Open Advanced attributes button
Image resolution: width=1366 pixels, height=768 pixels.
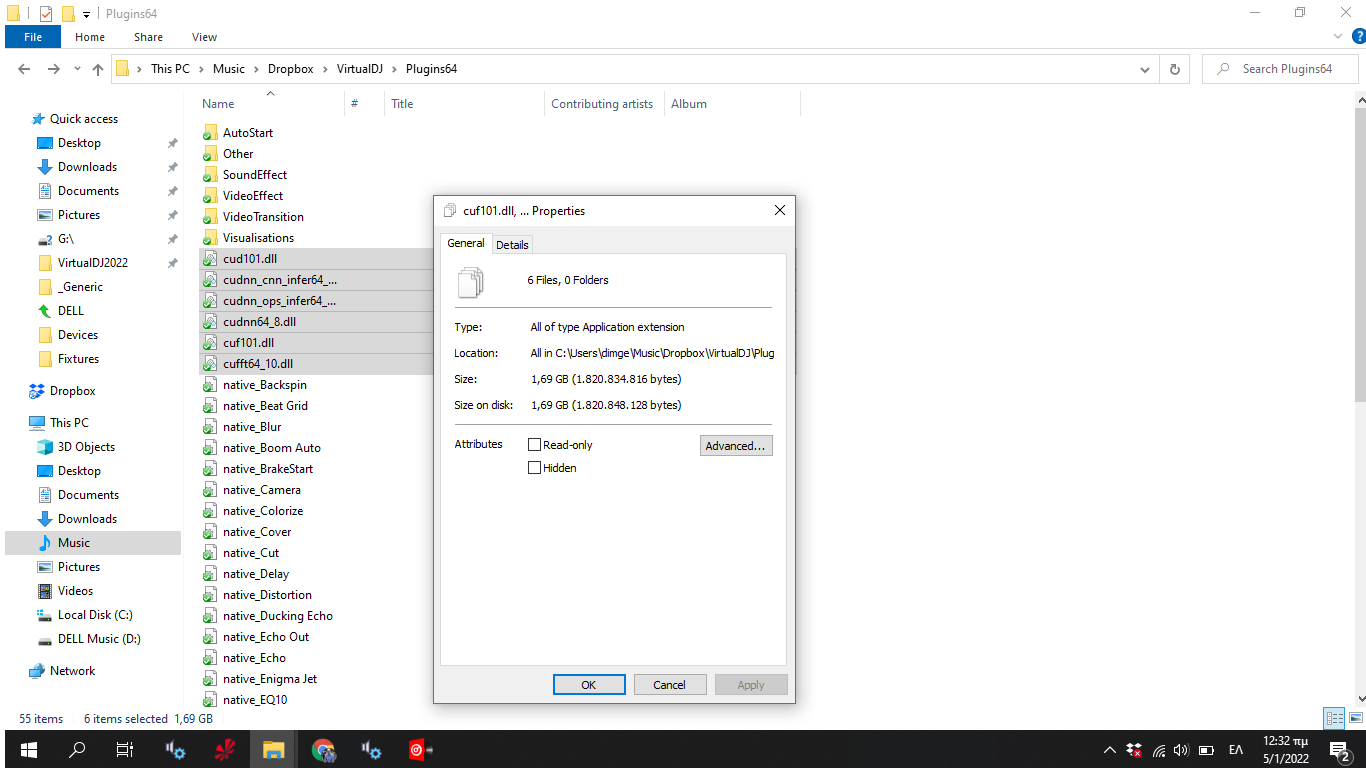736,446
